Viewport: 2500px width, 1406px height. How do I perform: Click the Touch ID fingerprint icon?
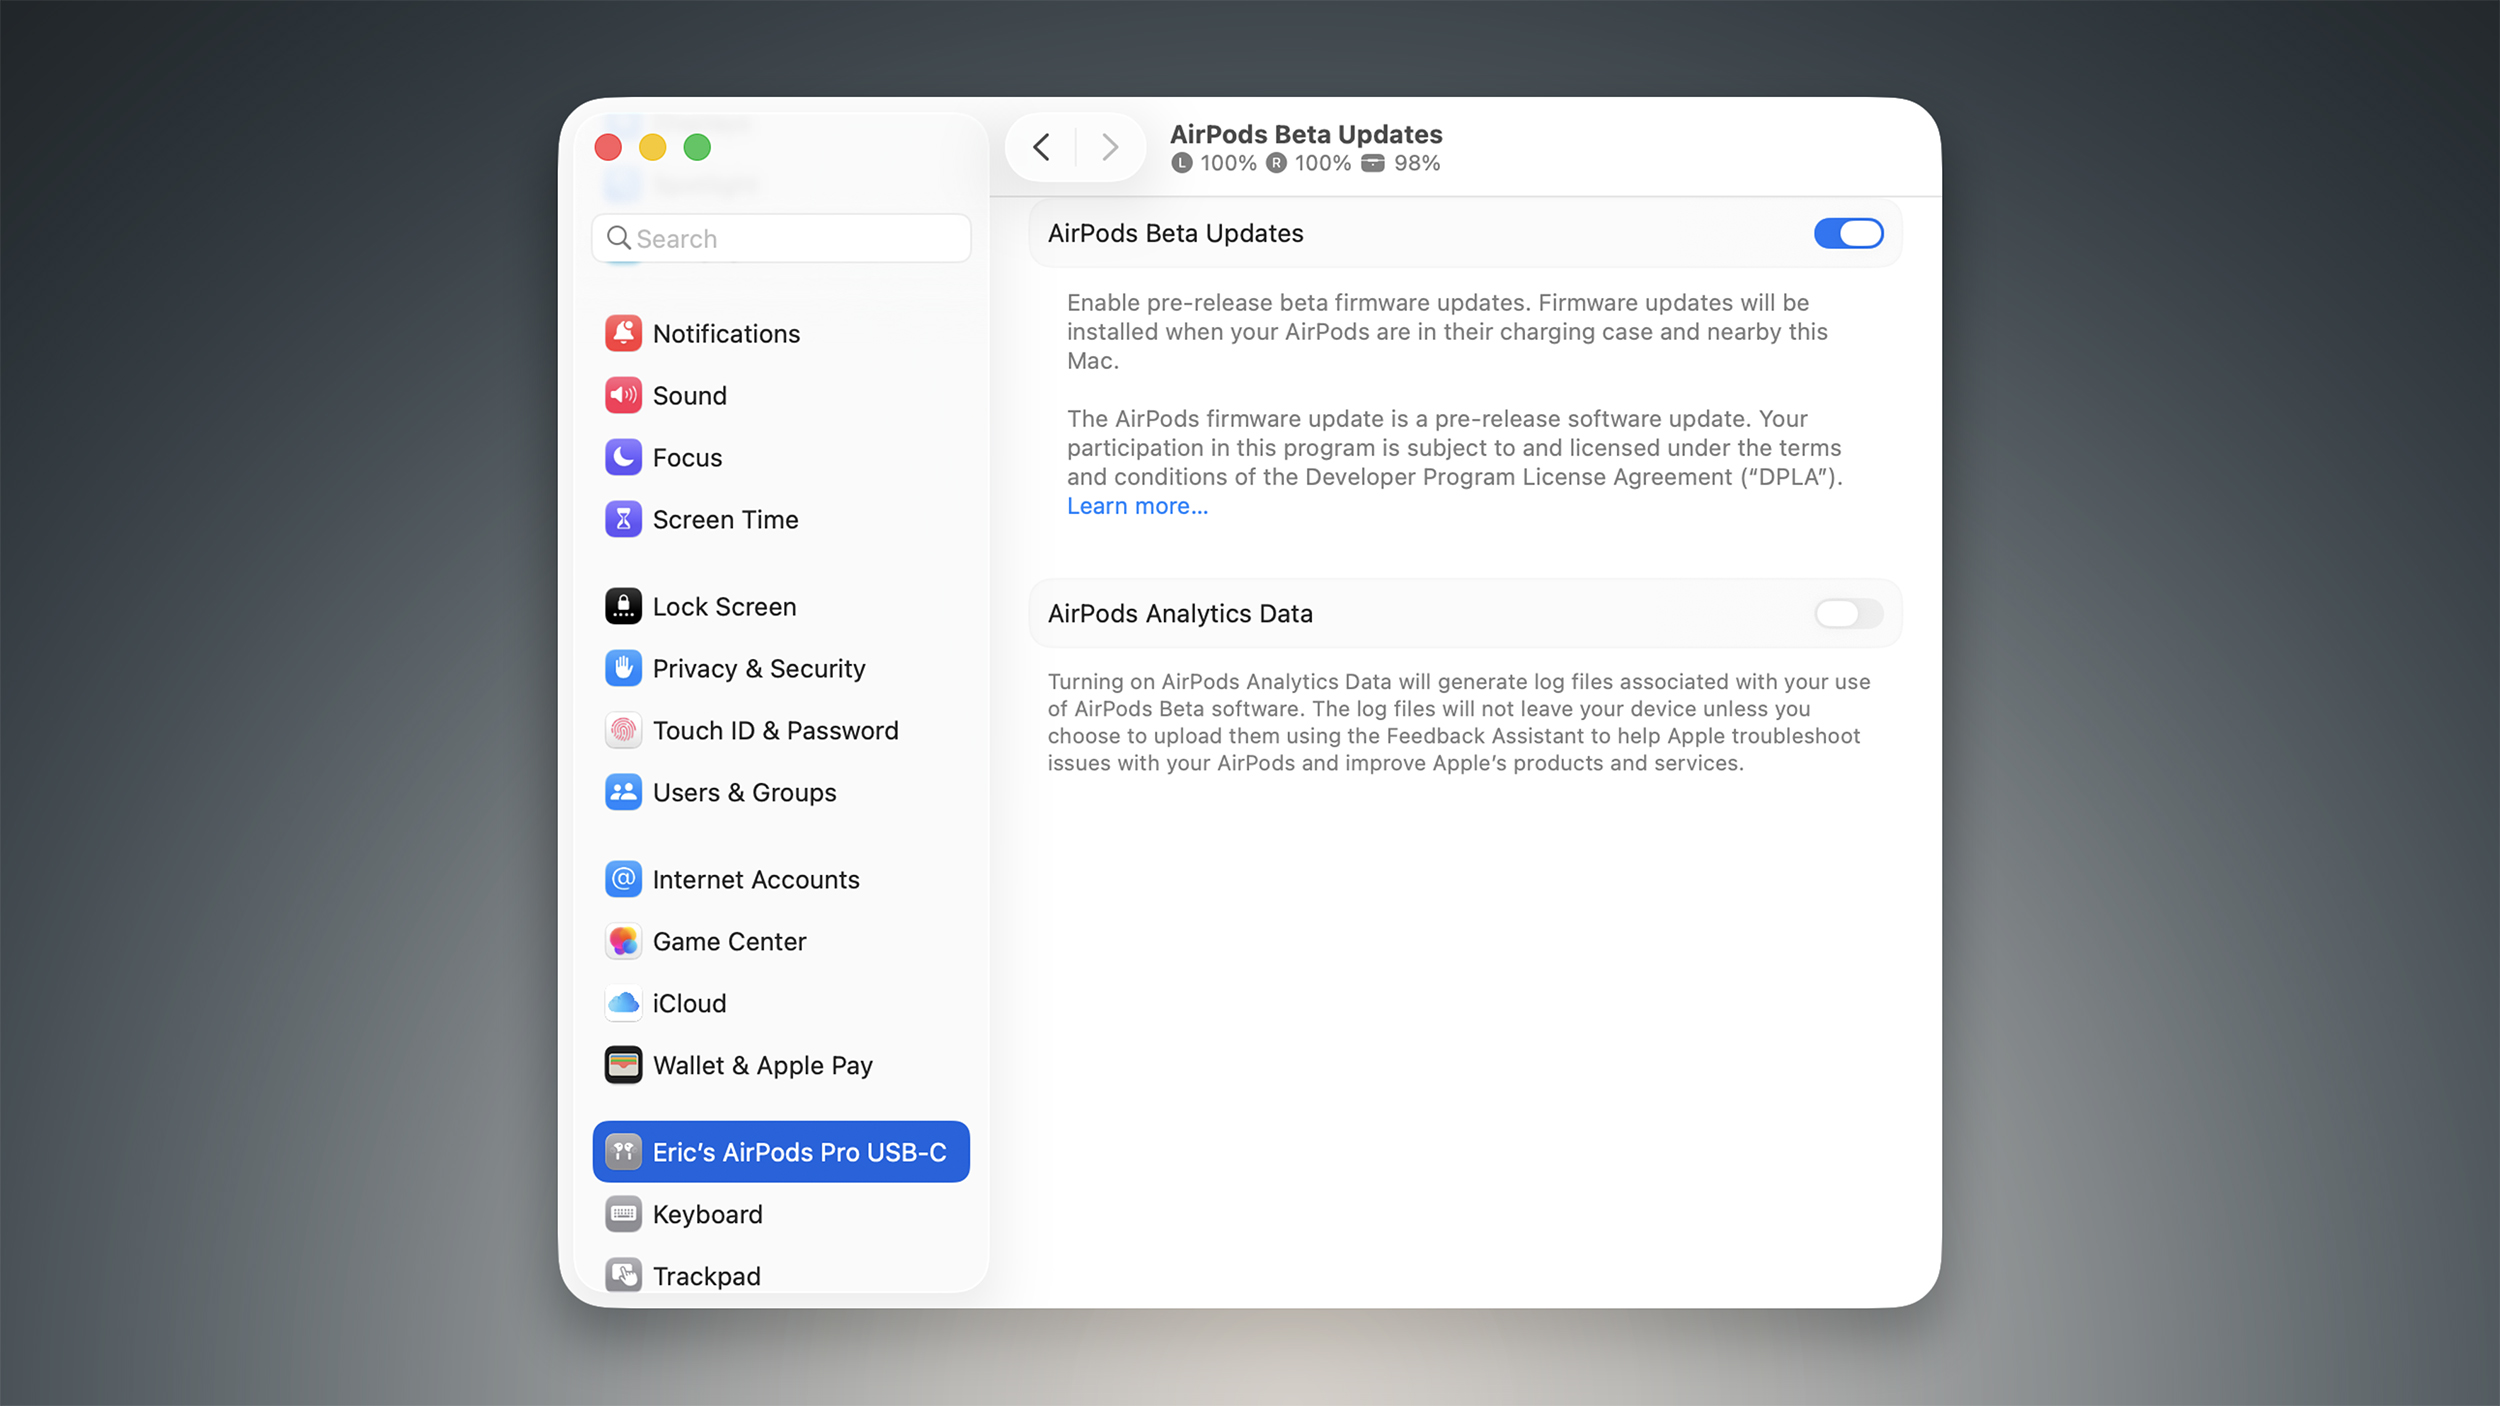(623, 730)
